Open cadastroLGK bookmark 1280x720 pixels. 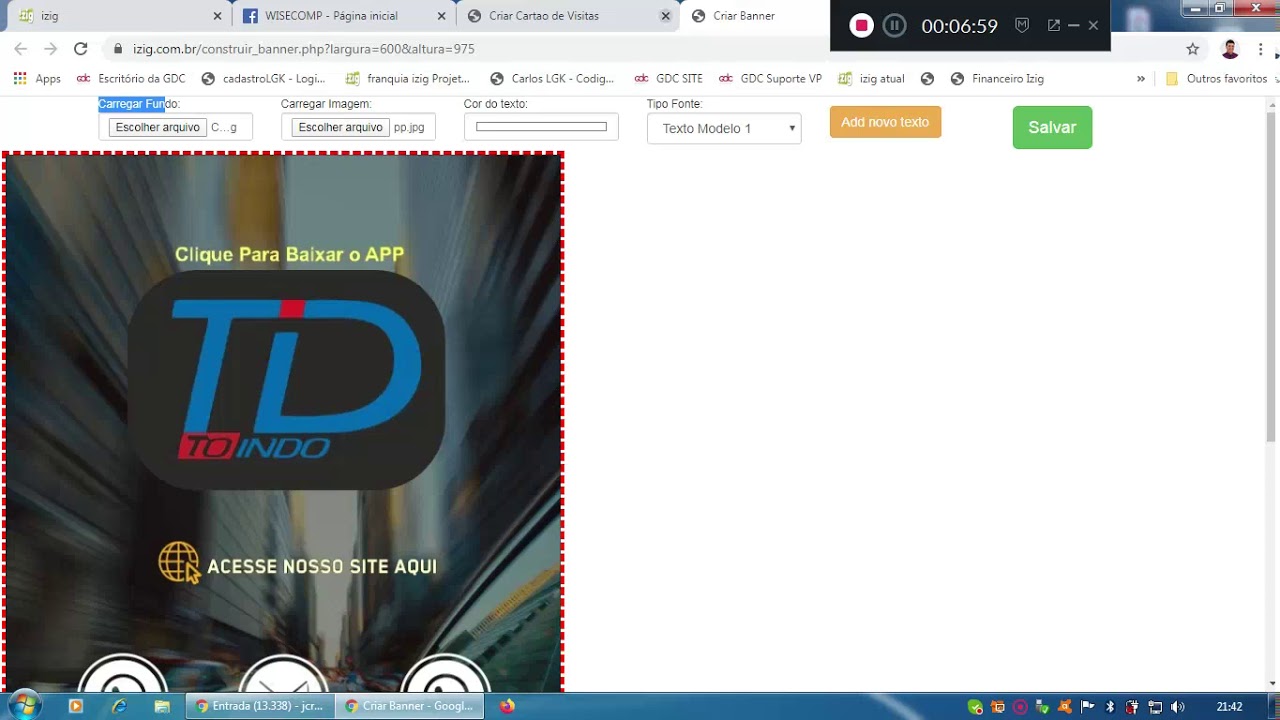click(x=263, y=78)
